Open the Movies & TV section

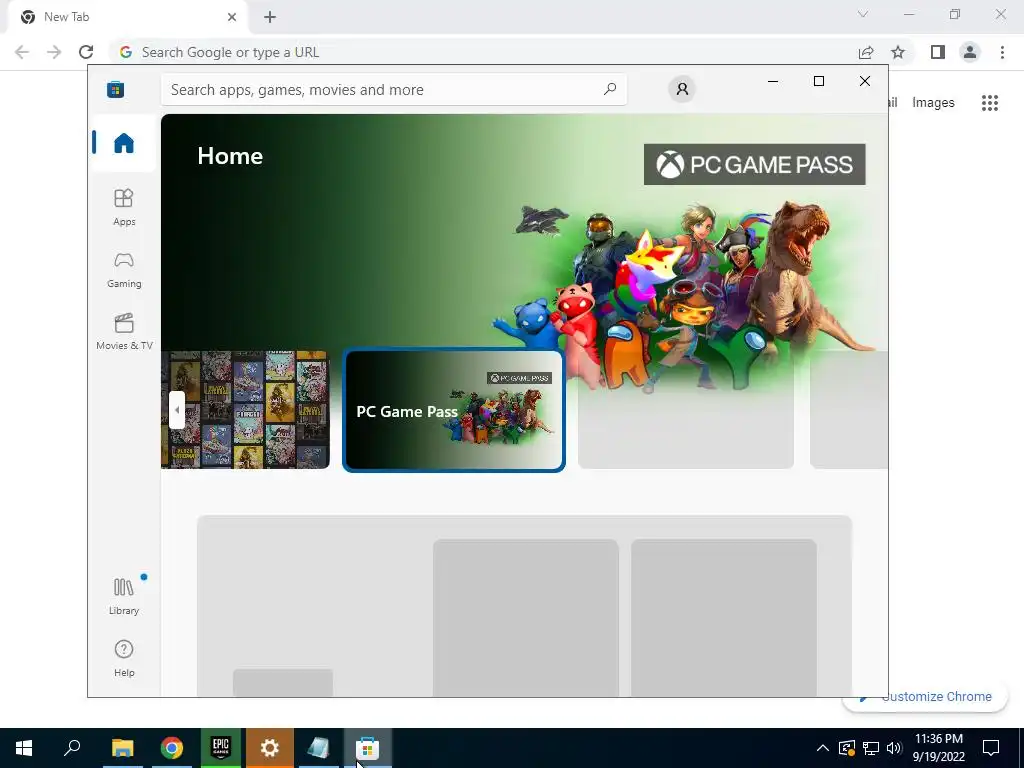point(123,332)
